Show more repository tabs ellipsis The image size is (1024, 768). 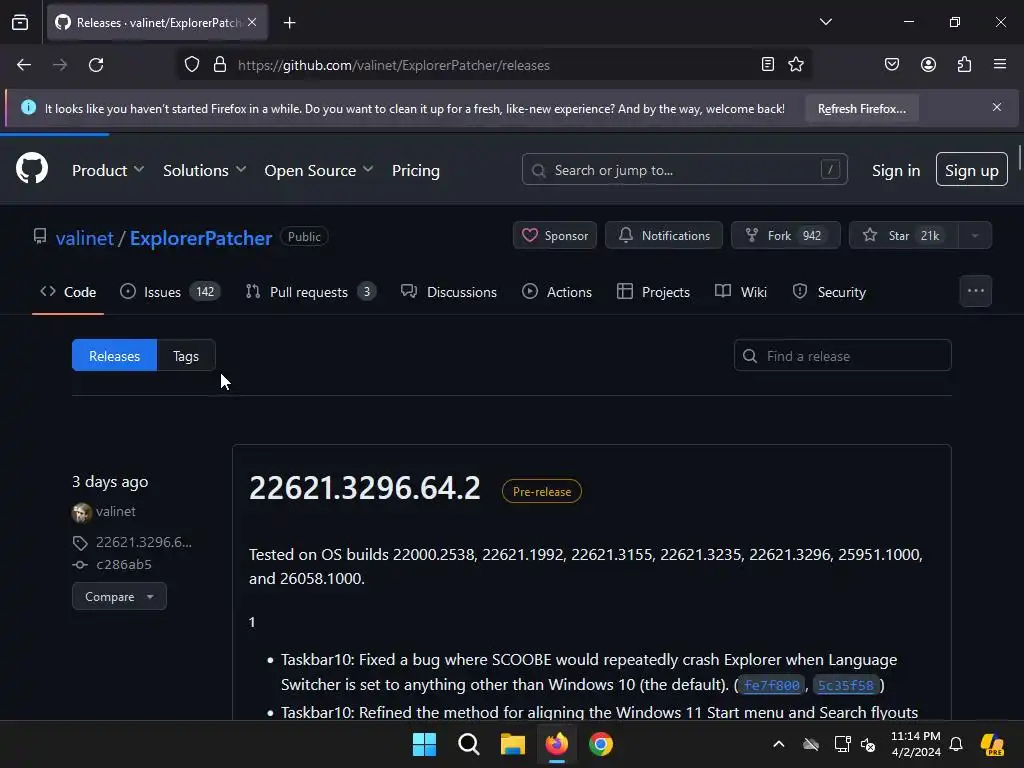pos(976,291)
